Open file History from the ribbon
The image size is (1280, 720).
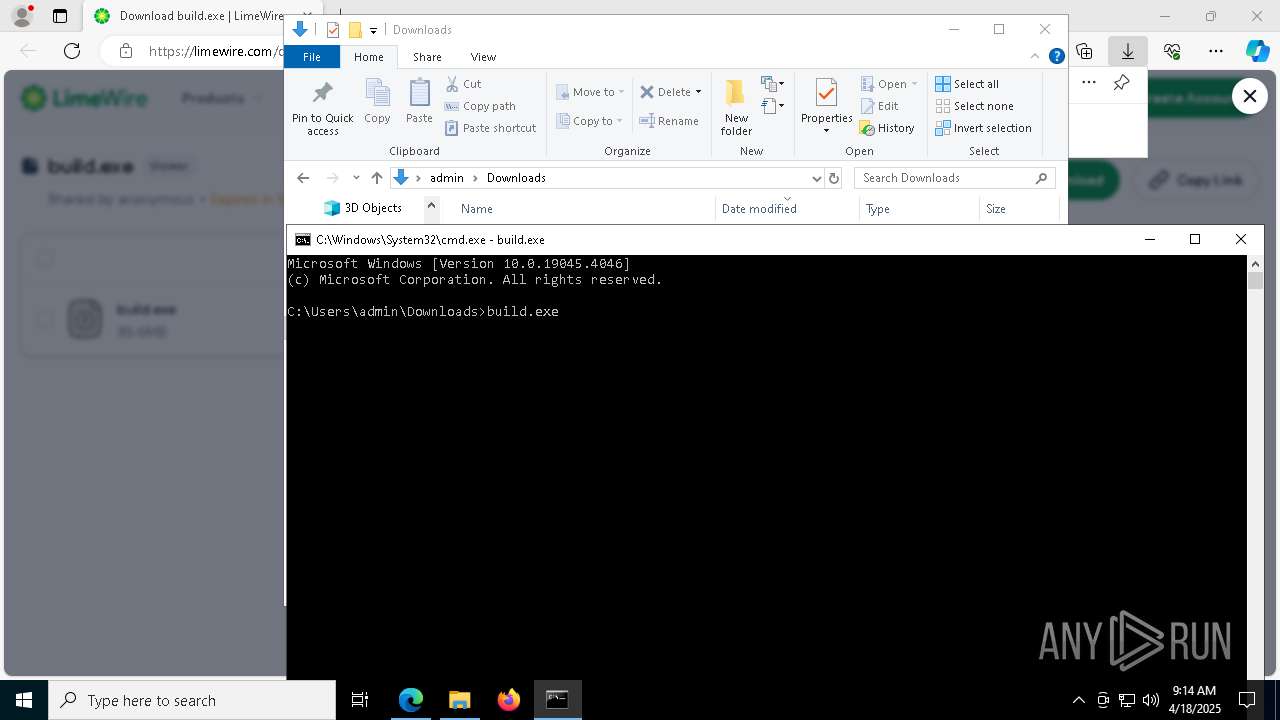tap(887, 128)
